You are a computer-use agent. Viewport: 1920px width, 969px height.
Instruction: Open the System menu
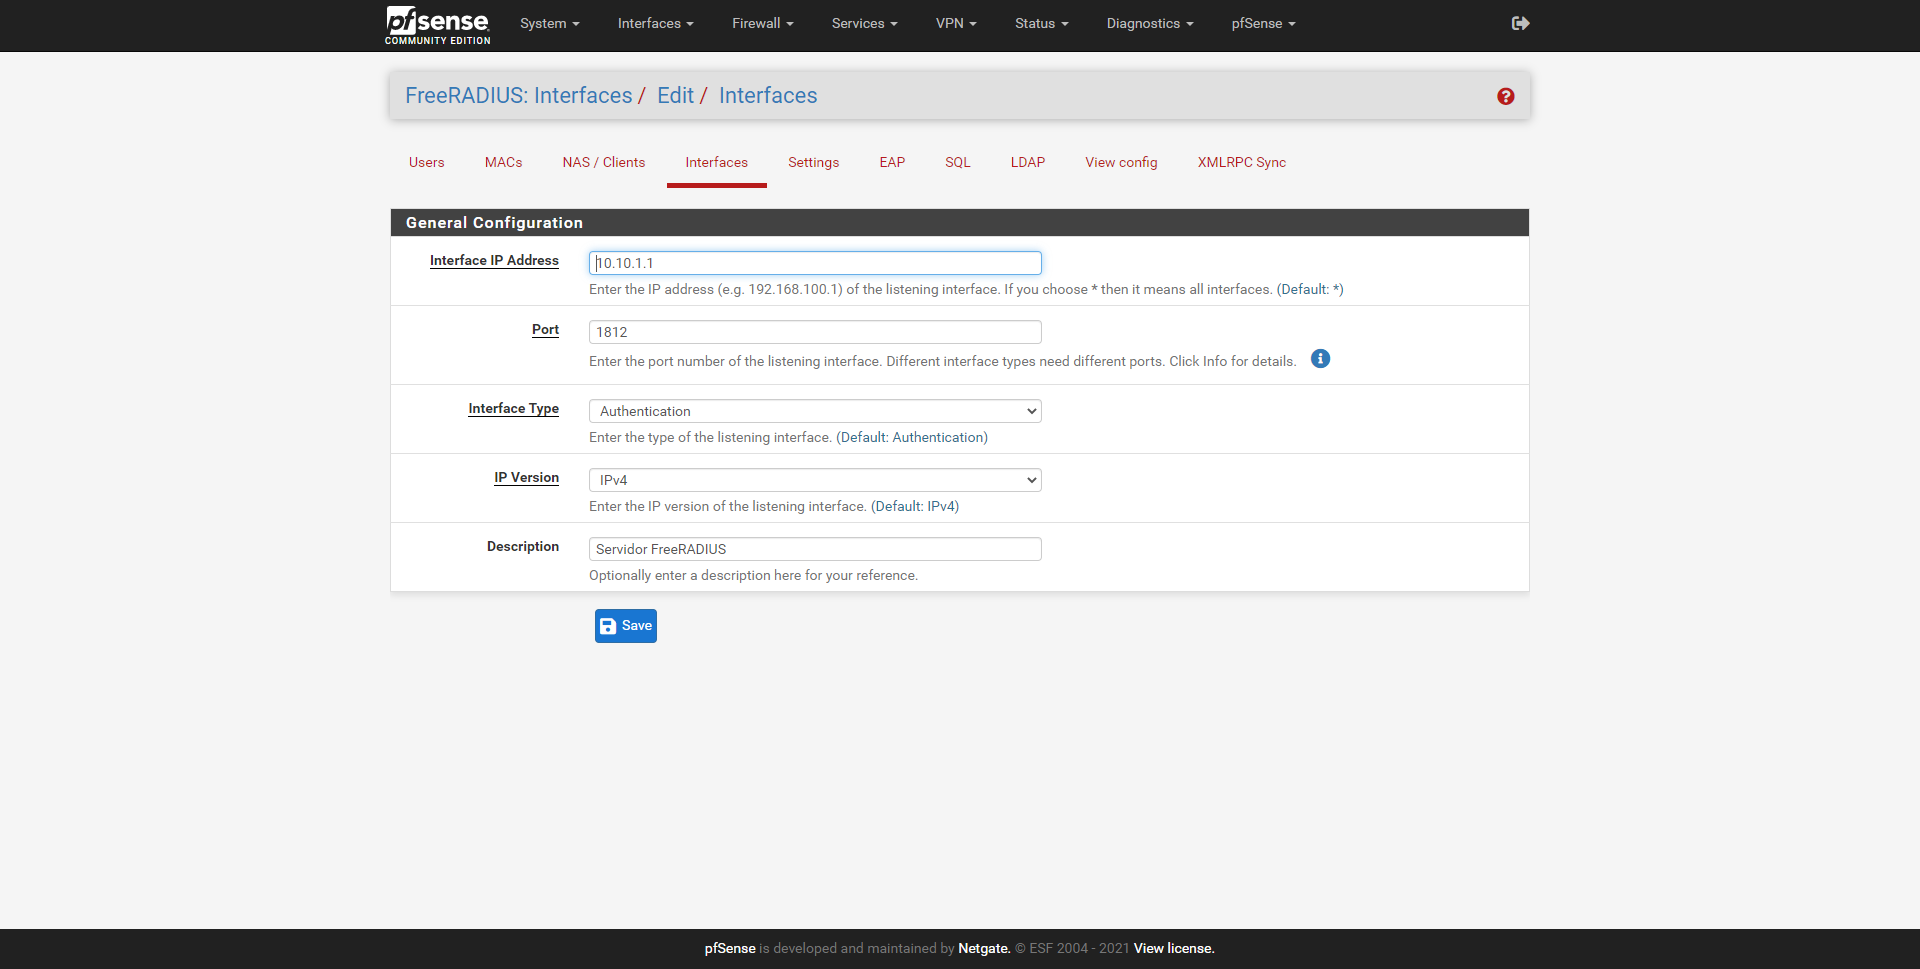coord(549,23)
